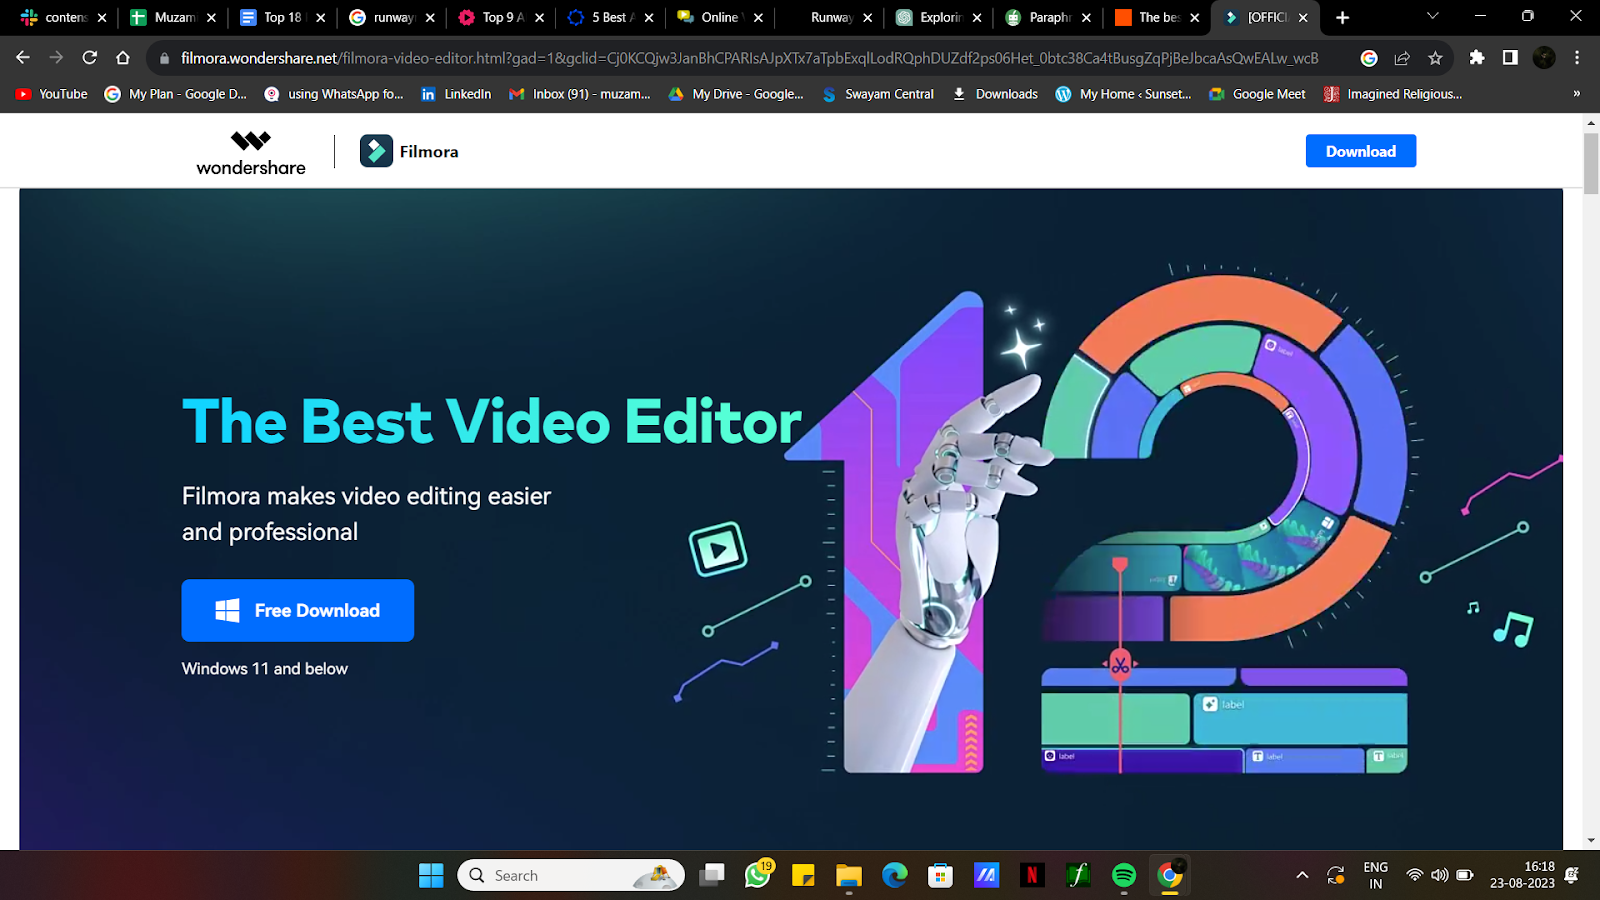Open Netflix from taskbar
The image size is (1600, 900).
pyautogui.click(x=1032, y=875)
